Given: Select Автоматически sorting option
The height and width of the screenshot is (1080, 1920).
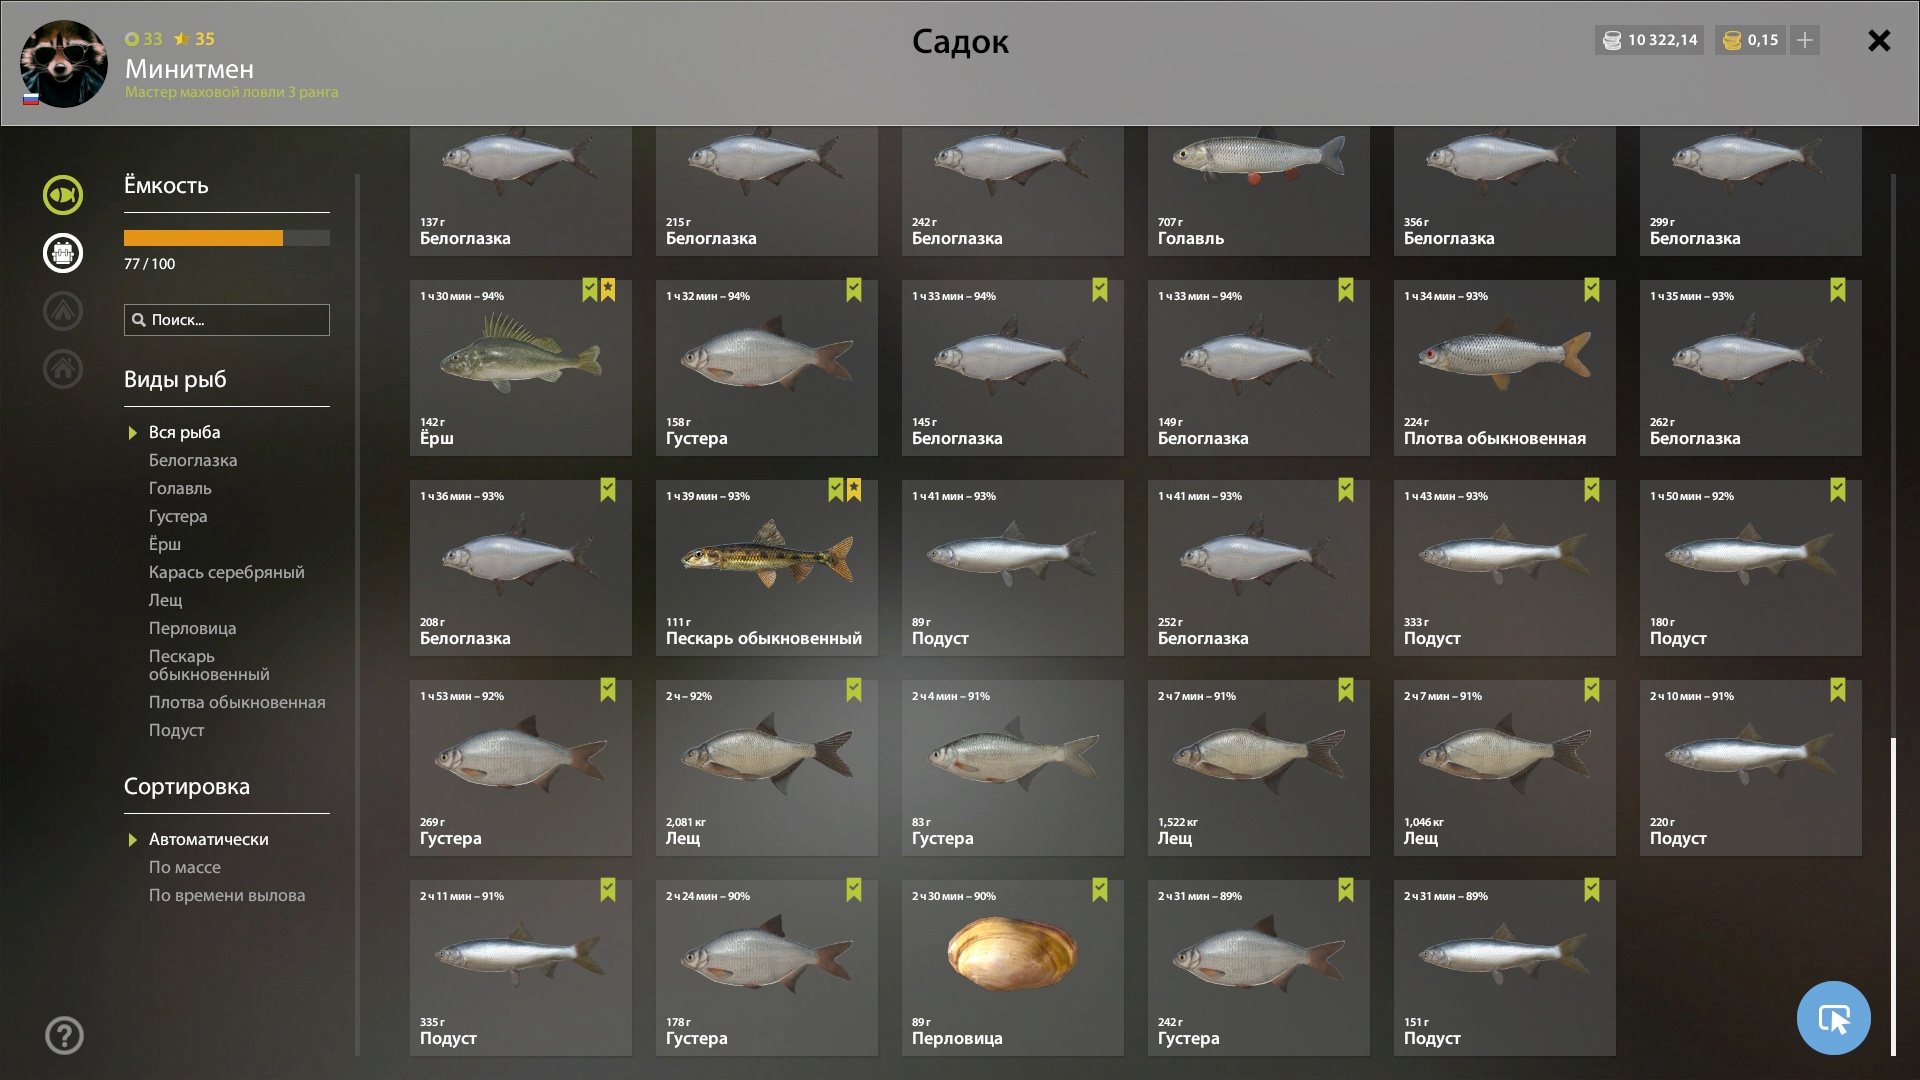Looking at the screenshot, I should click(x=208, y=839).
